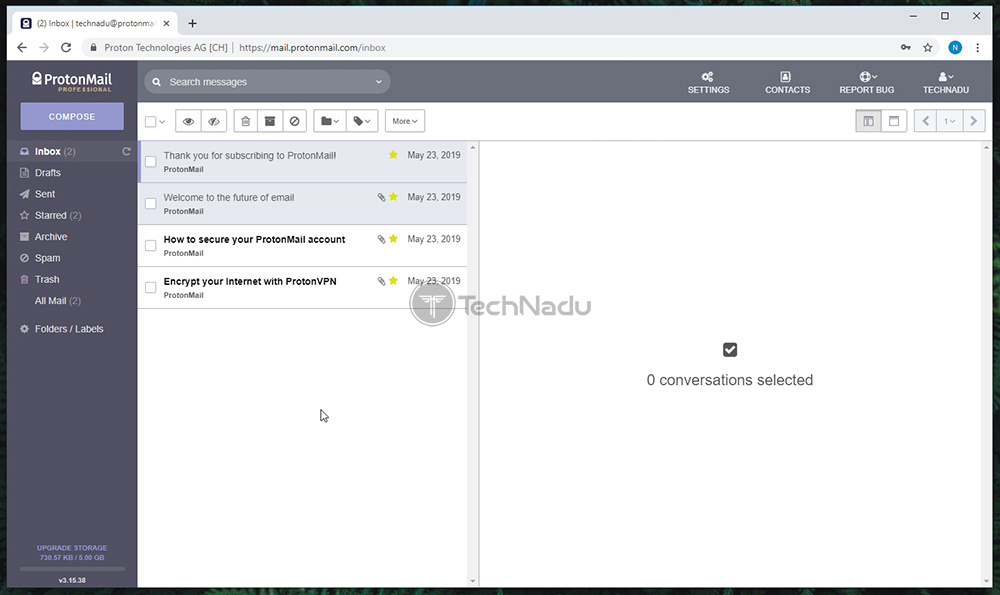Viewport: 1000px width, 595px height.
Task: Open email Thank you for subscribing to ProtonMail
Action: [x=302, y=162]
